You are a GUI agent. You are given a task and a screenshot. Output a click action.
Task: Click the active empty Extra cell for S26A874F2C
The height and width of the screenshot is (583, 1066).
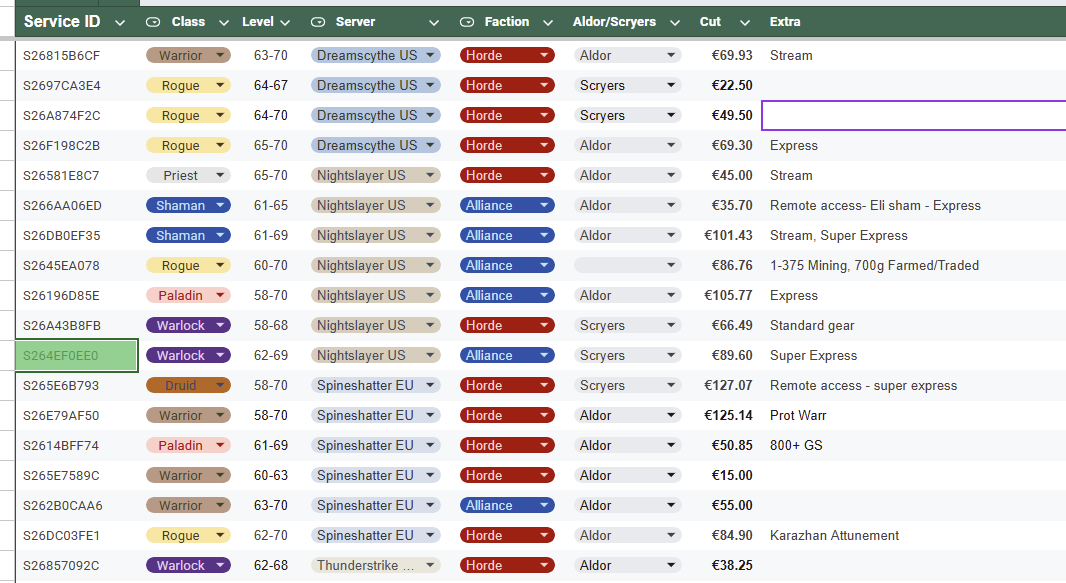(x=914, y=116)
